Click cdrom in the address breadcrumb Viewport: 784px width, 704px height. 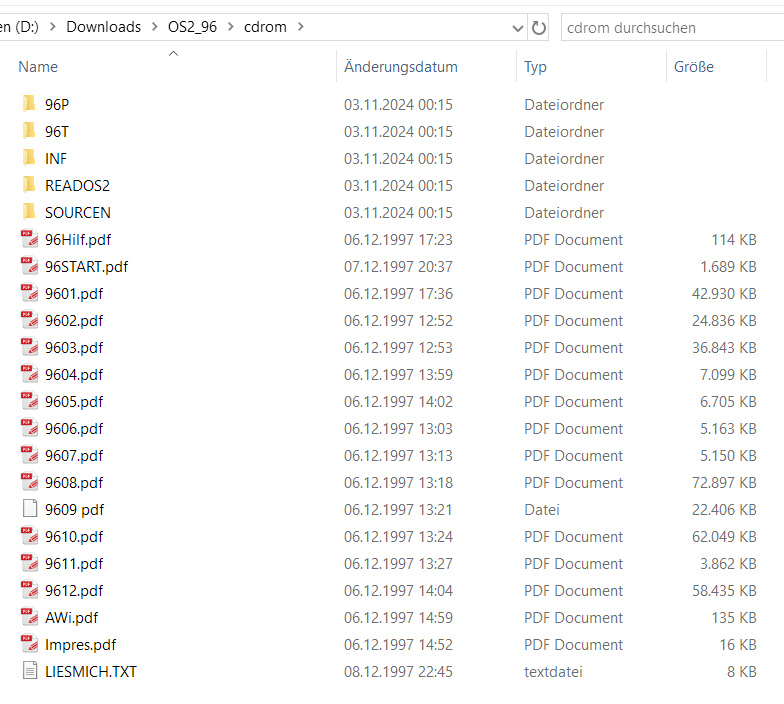pos(265,27)
